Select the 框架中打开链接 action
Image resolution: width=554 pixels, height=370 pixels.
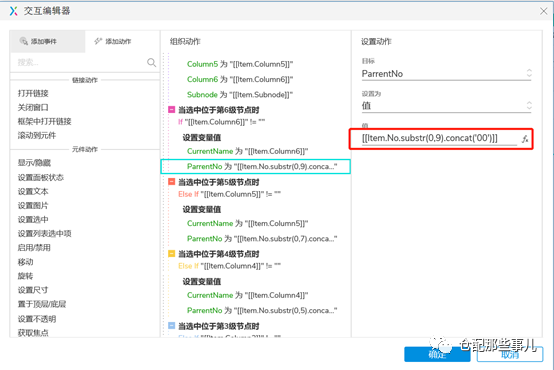click(x=45, y=122)
